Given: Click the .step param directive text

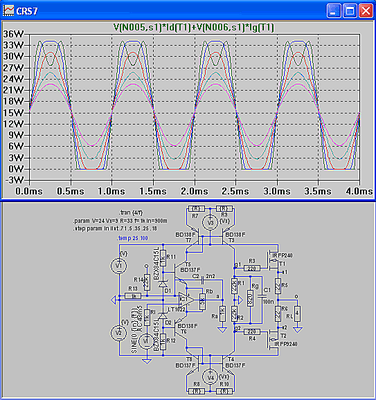Looking at the screenshot, I should point(115,229).
